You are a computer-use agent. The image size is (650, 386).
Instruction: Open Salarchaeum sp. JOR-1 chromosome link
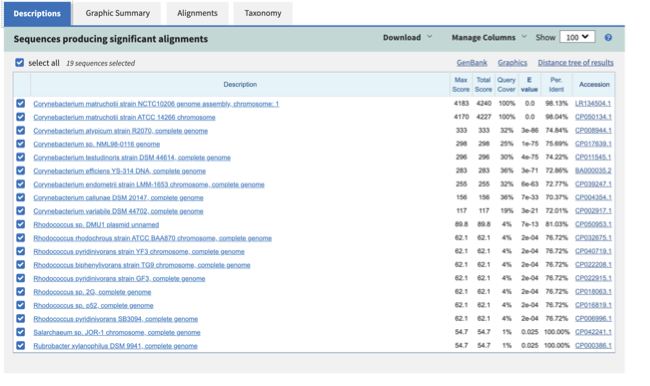click(117, 333)
